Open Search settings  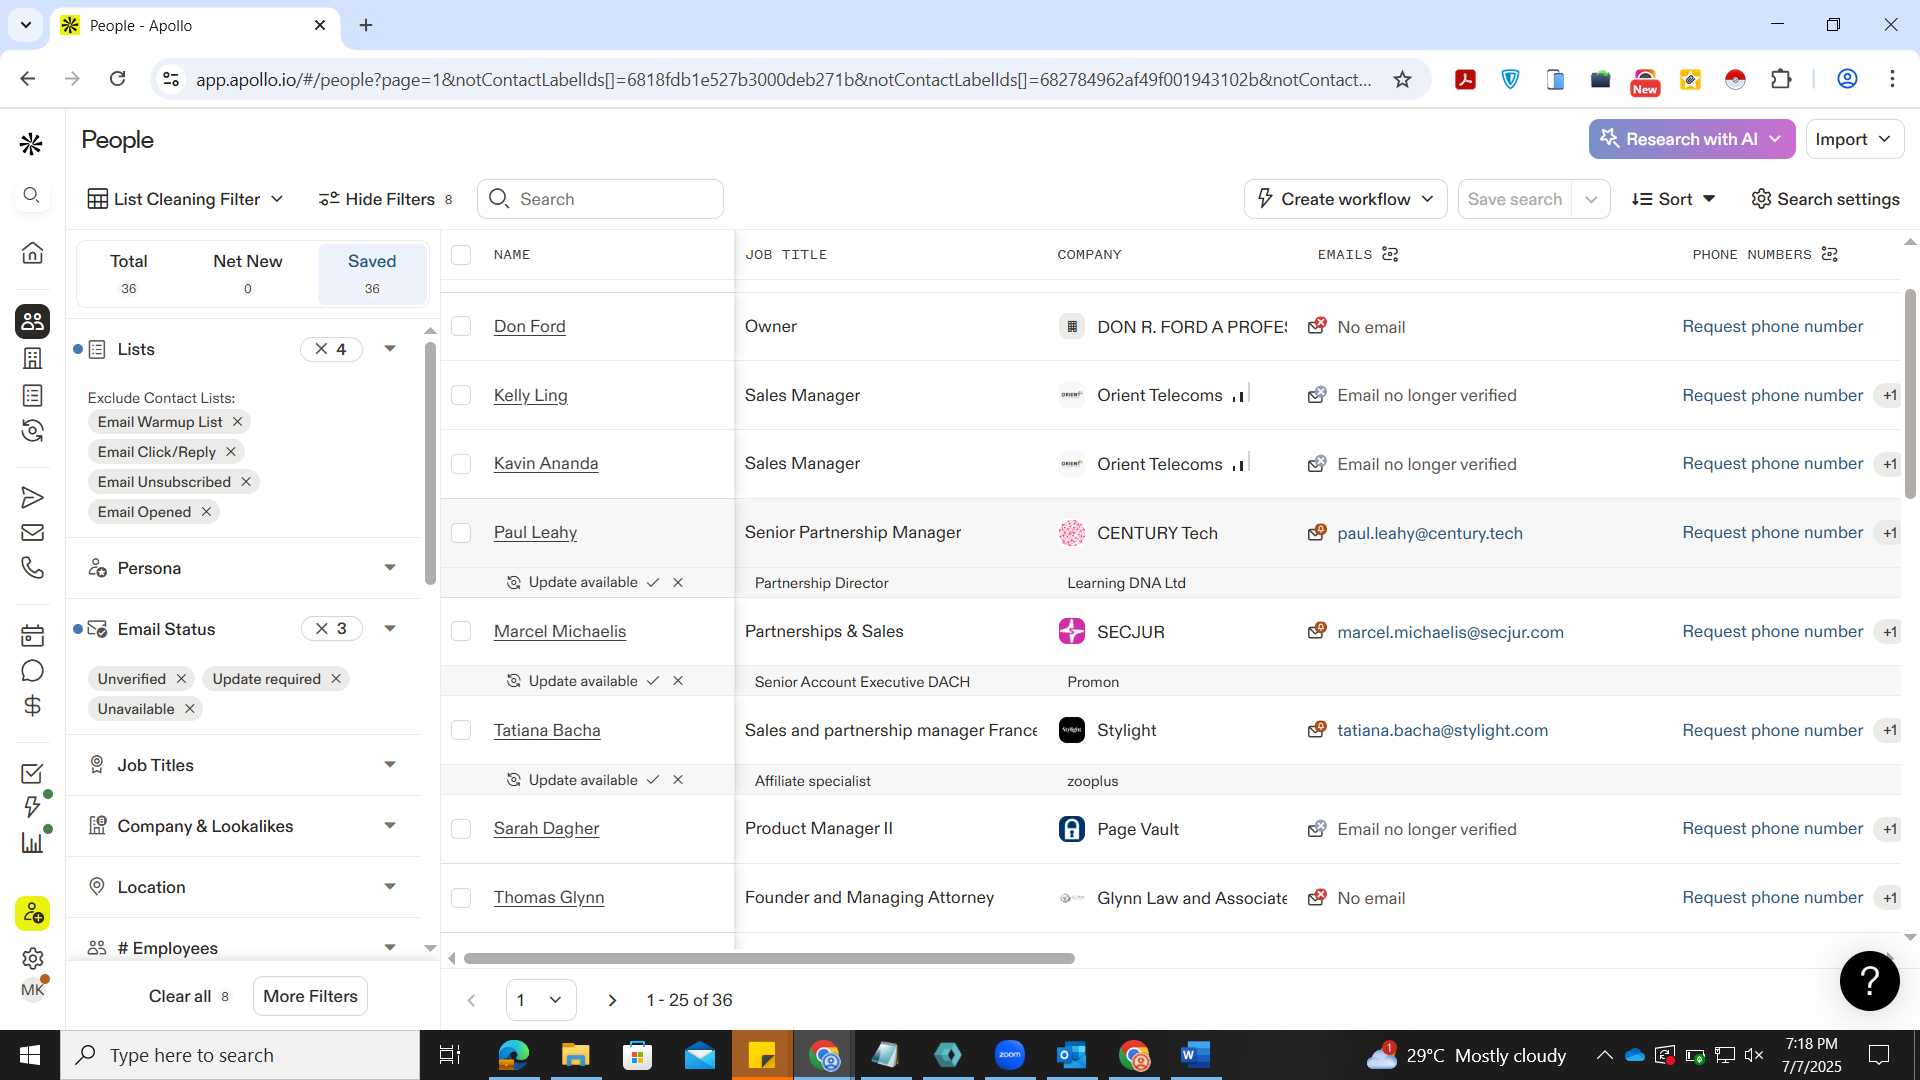tap(1825, 199)
